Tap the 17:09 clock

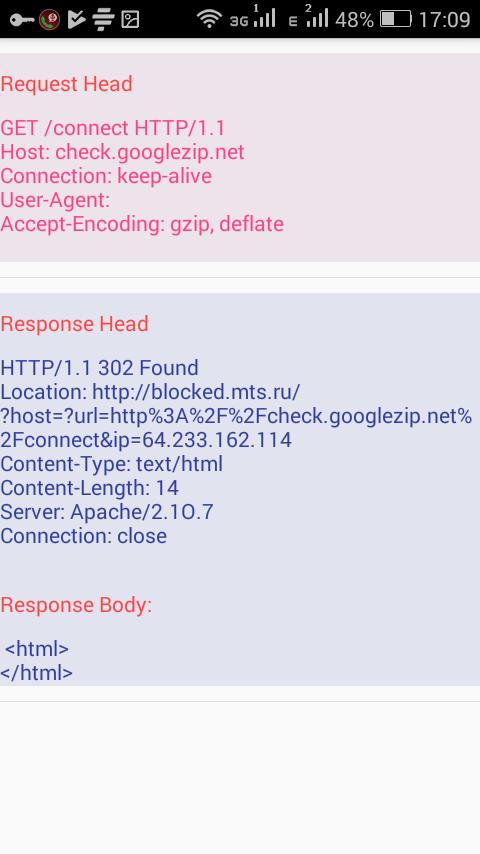444,20
